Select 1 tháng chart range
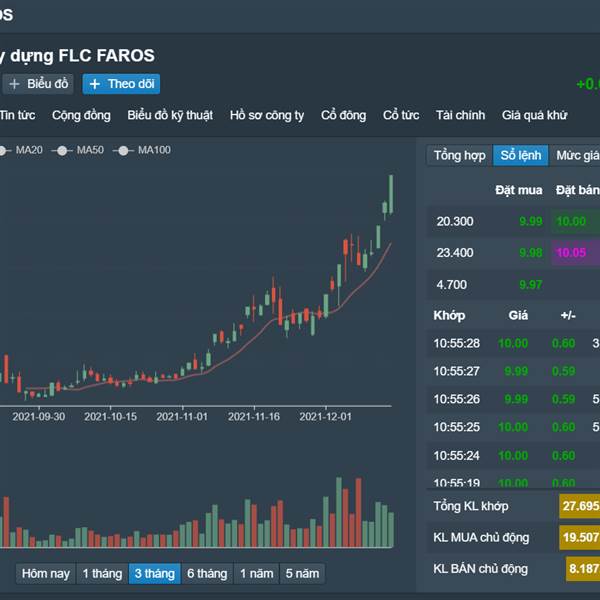 [x=102, y=574]
